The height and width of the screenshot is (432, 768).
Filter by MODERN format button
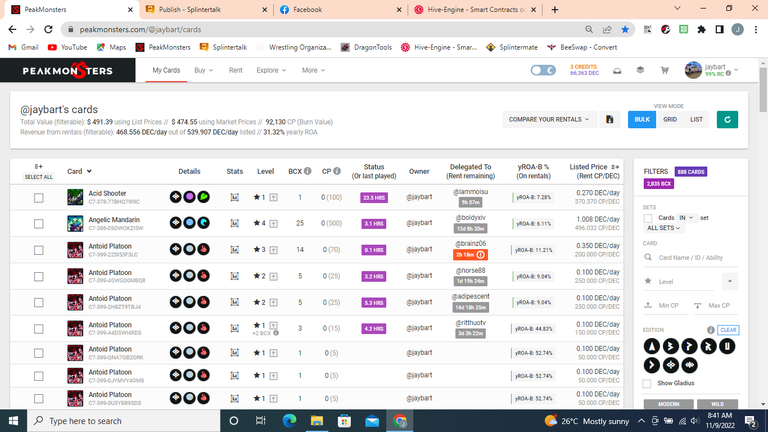coord(669,404)
